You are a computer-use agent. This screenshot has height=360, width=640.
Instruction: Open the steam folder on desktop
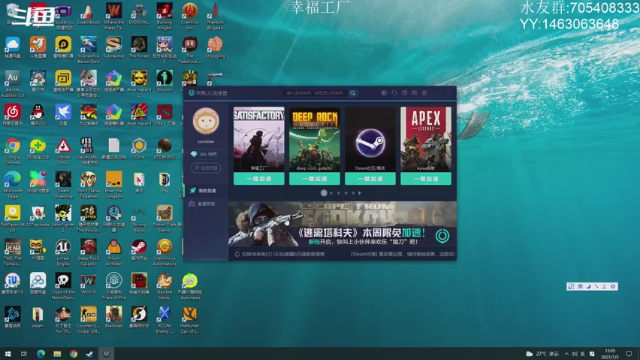tap(38, 317)
